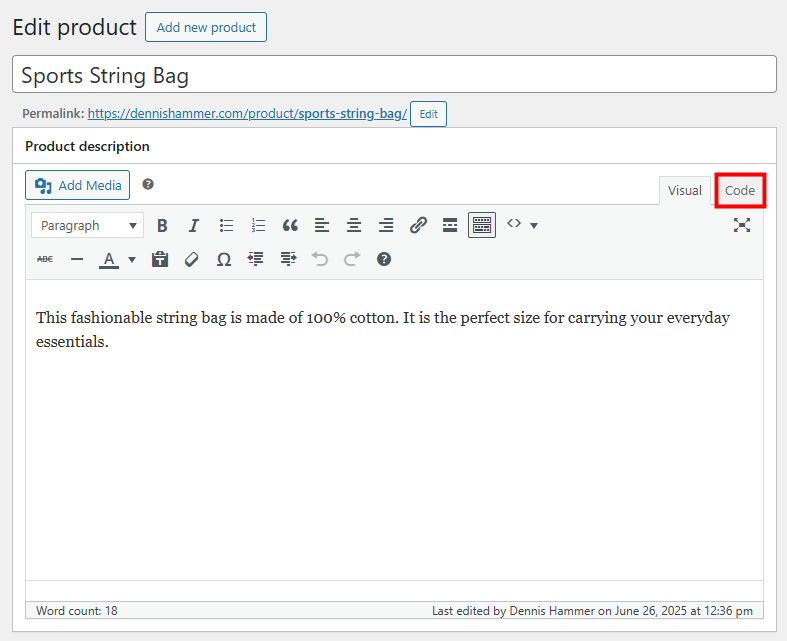Center align the paragraph text
Viewport: 787px width, 641px height.
(x=354, y=226)
